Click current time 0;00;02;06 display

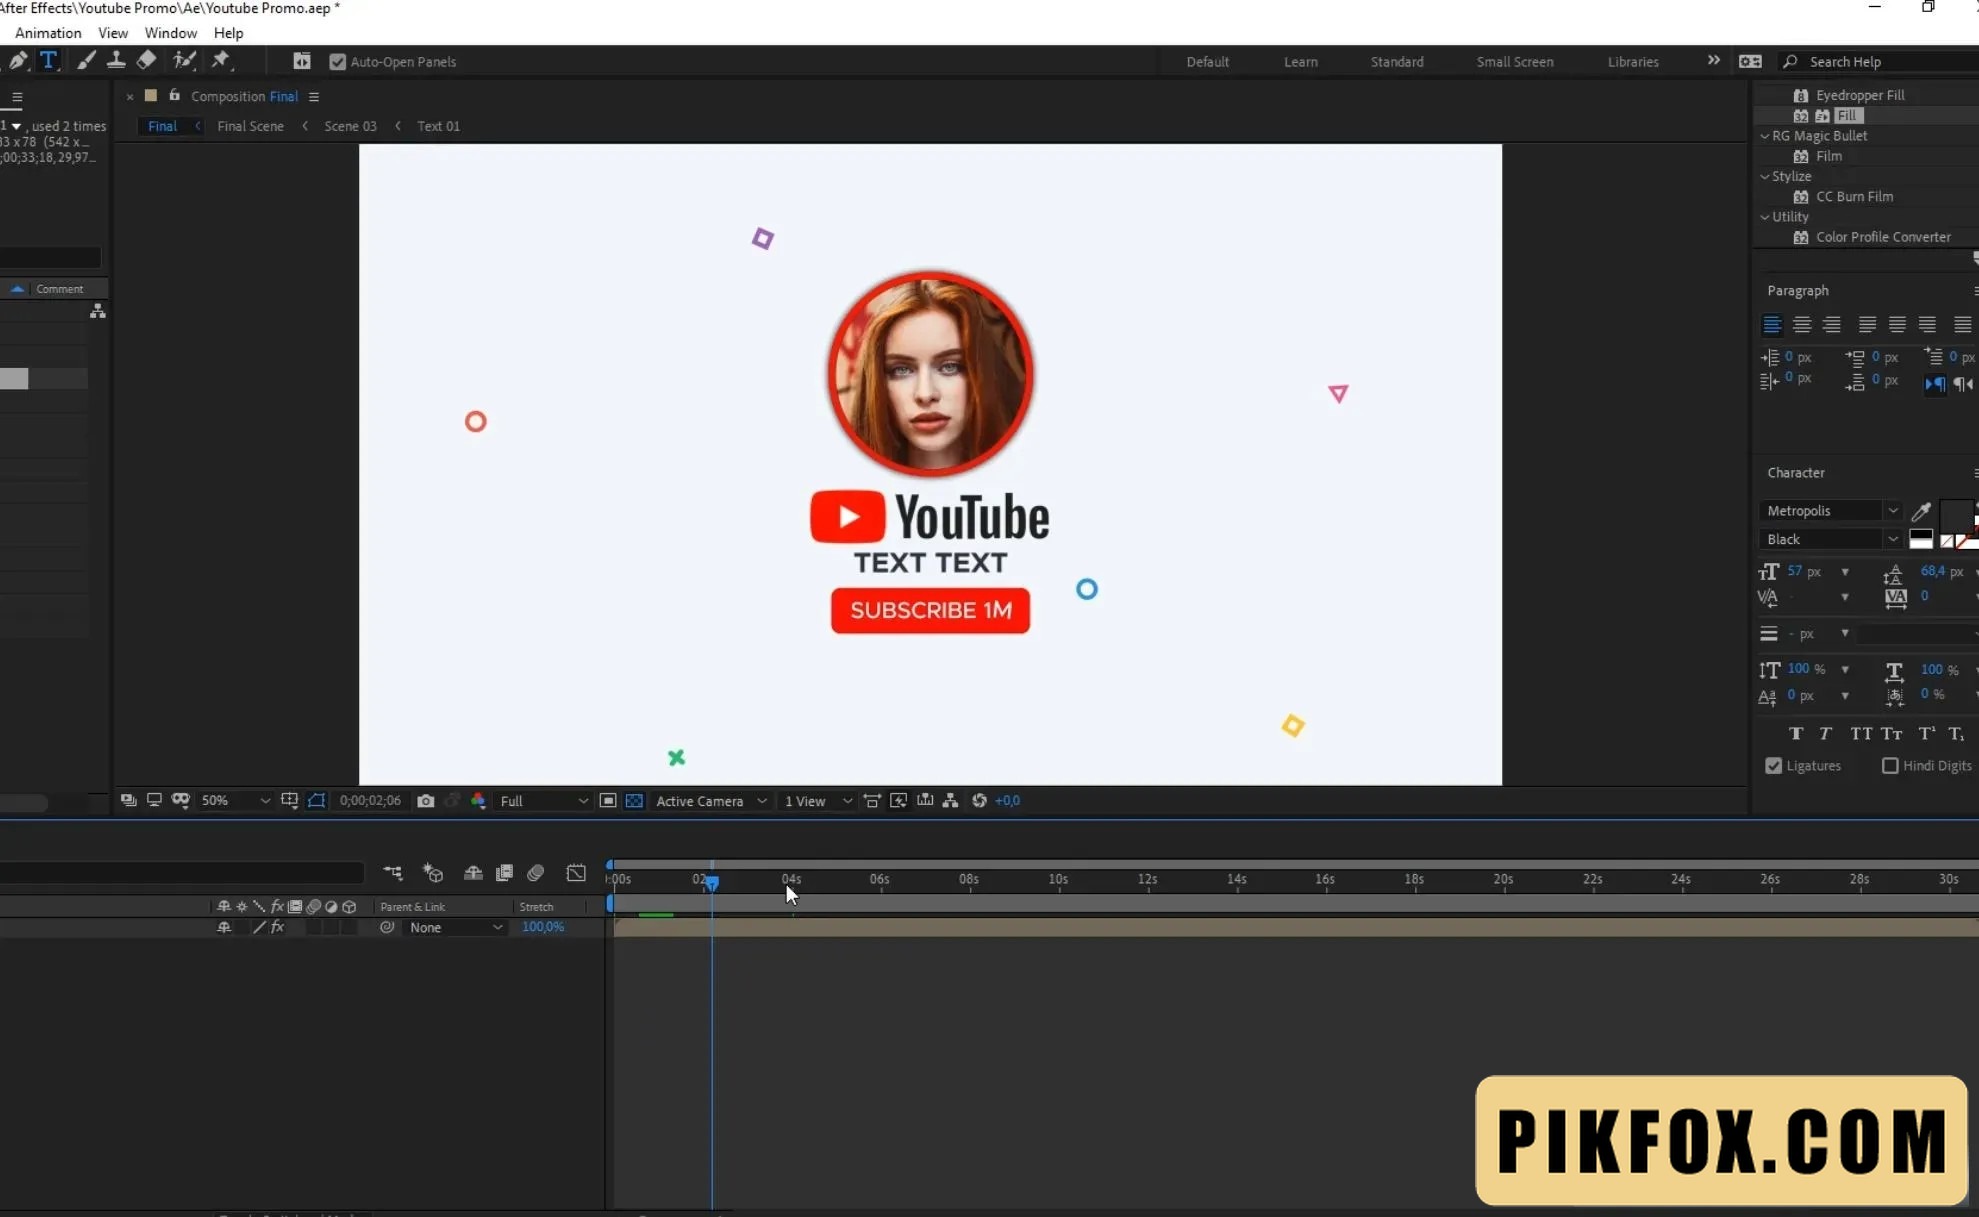point(370,801)
